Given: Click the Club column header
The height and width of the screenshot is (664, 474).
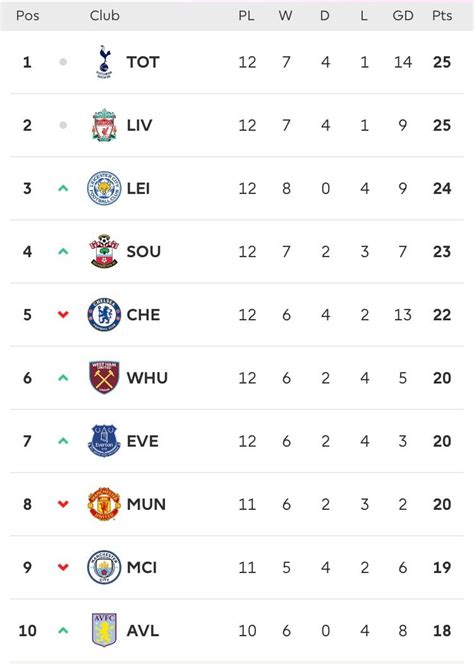Looking at the screenshot, I should [x=105, y=16].
